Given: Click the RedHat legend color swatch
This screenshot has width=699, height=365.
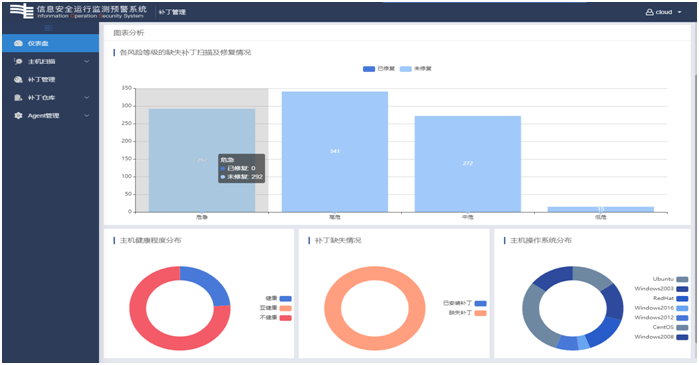Looking at the screenshot, I should (x=682, y=299).
